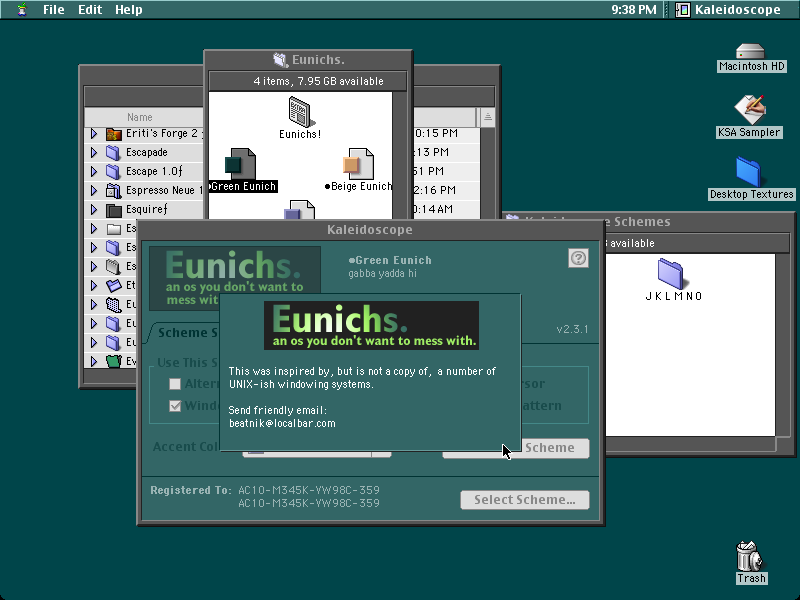This screenshot has width=800, height=600.
Task: Click the Espresso Neue 1 folder icon
Action: [113, 191]
